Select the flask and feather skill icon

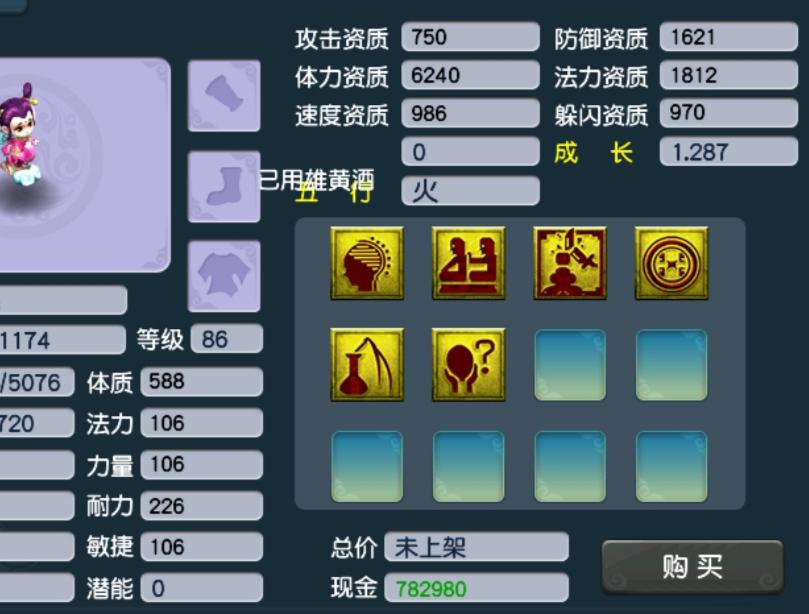coord(367,365)
